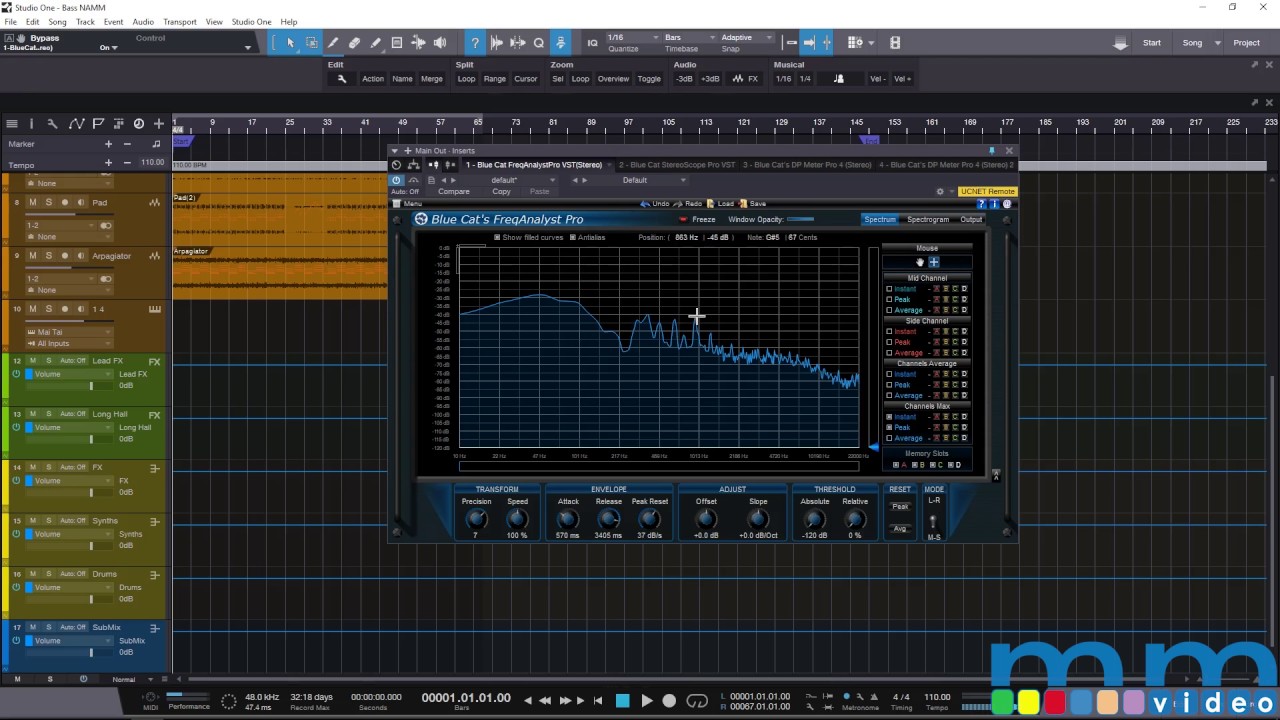
Task: Open All Inputs dropdown on track 10
Action: point(70,344)
